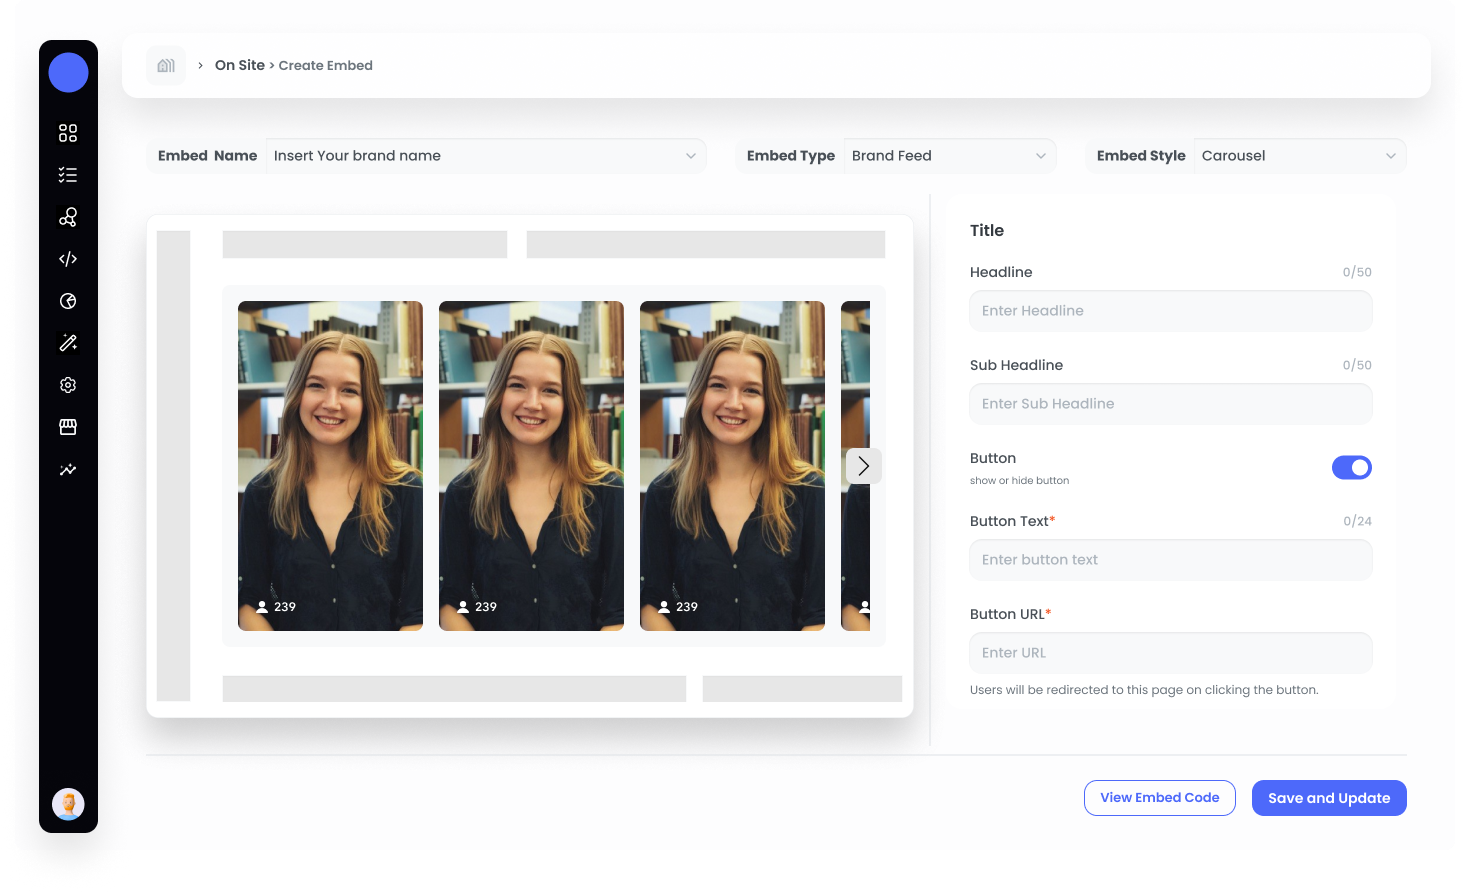Image resolution: width=1470 pixels, height=893 pixels.
Task: Click Save and Update button
Action: [x=1329, y=798]
